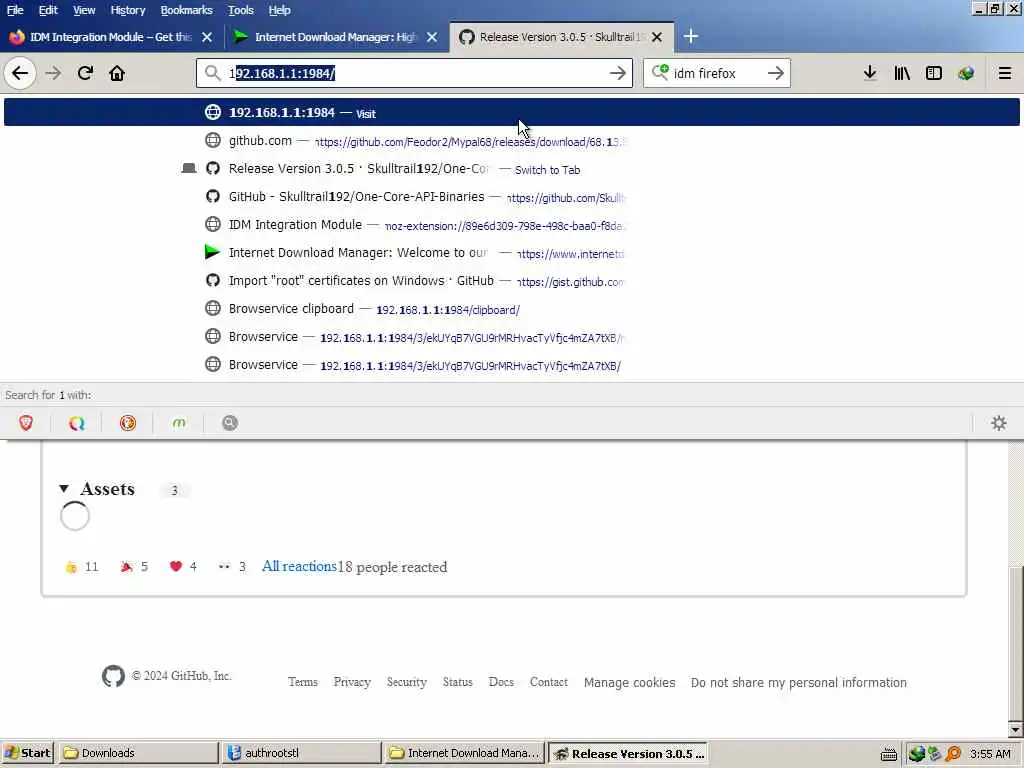Open the History menu
The image size is (1024, 768).
(x=127, y=10)
